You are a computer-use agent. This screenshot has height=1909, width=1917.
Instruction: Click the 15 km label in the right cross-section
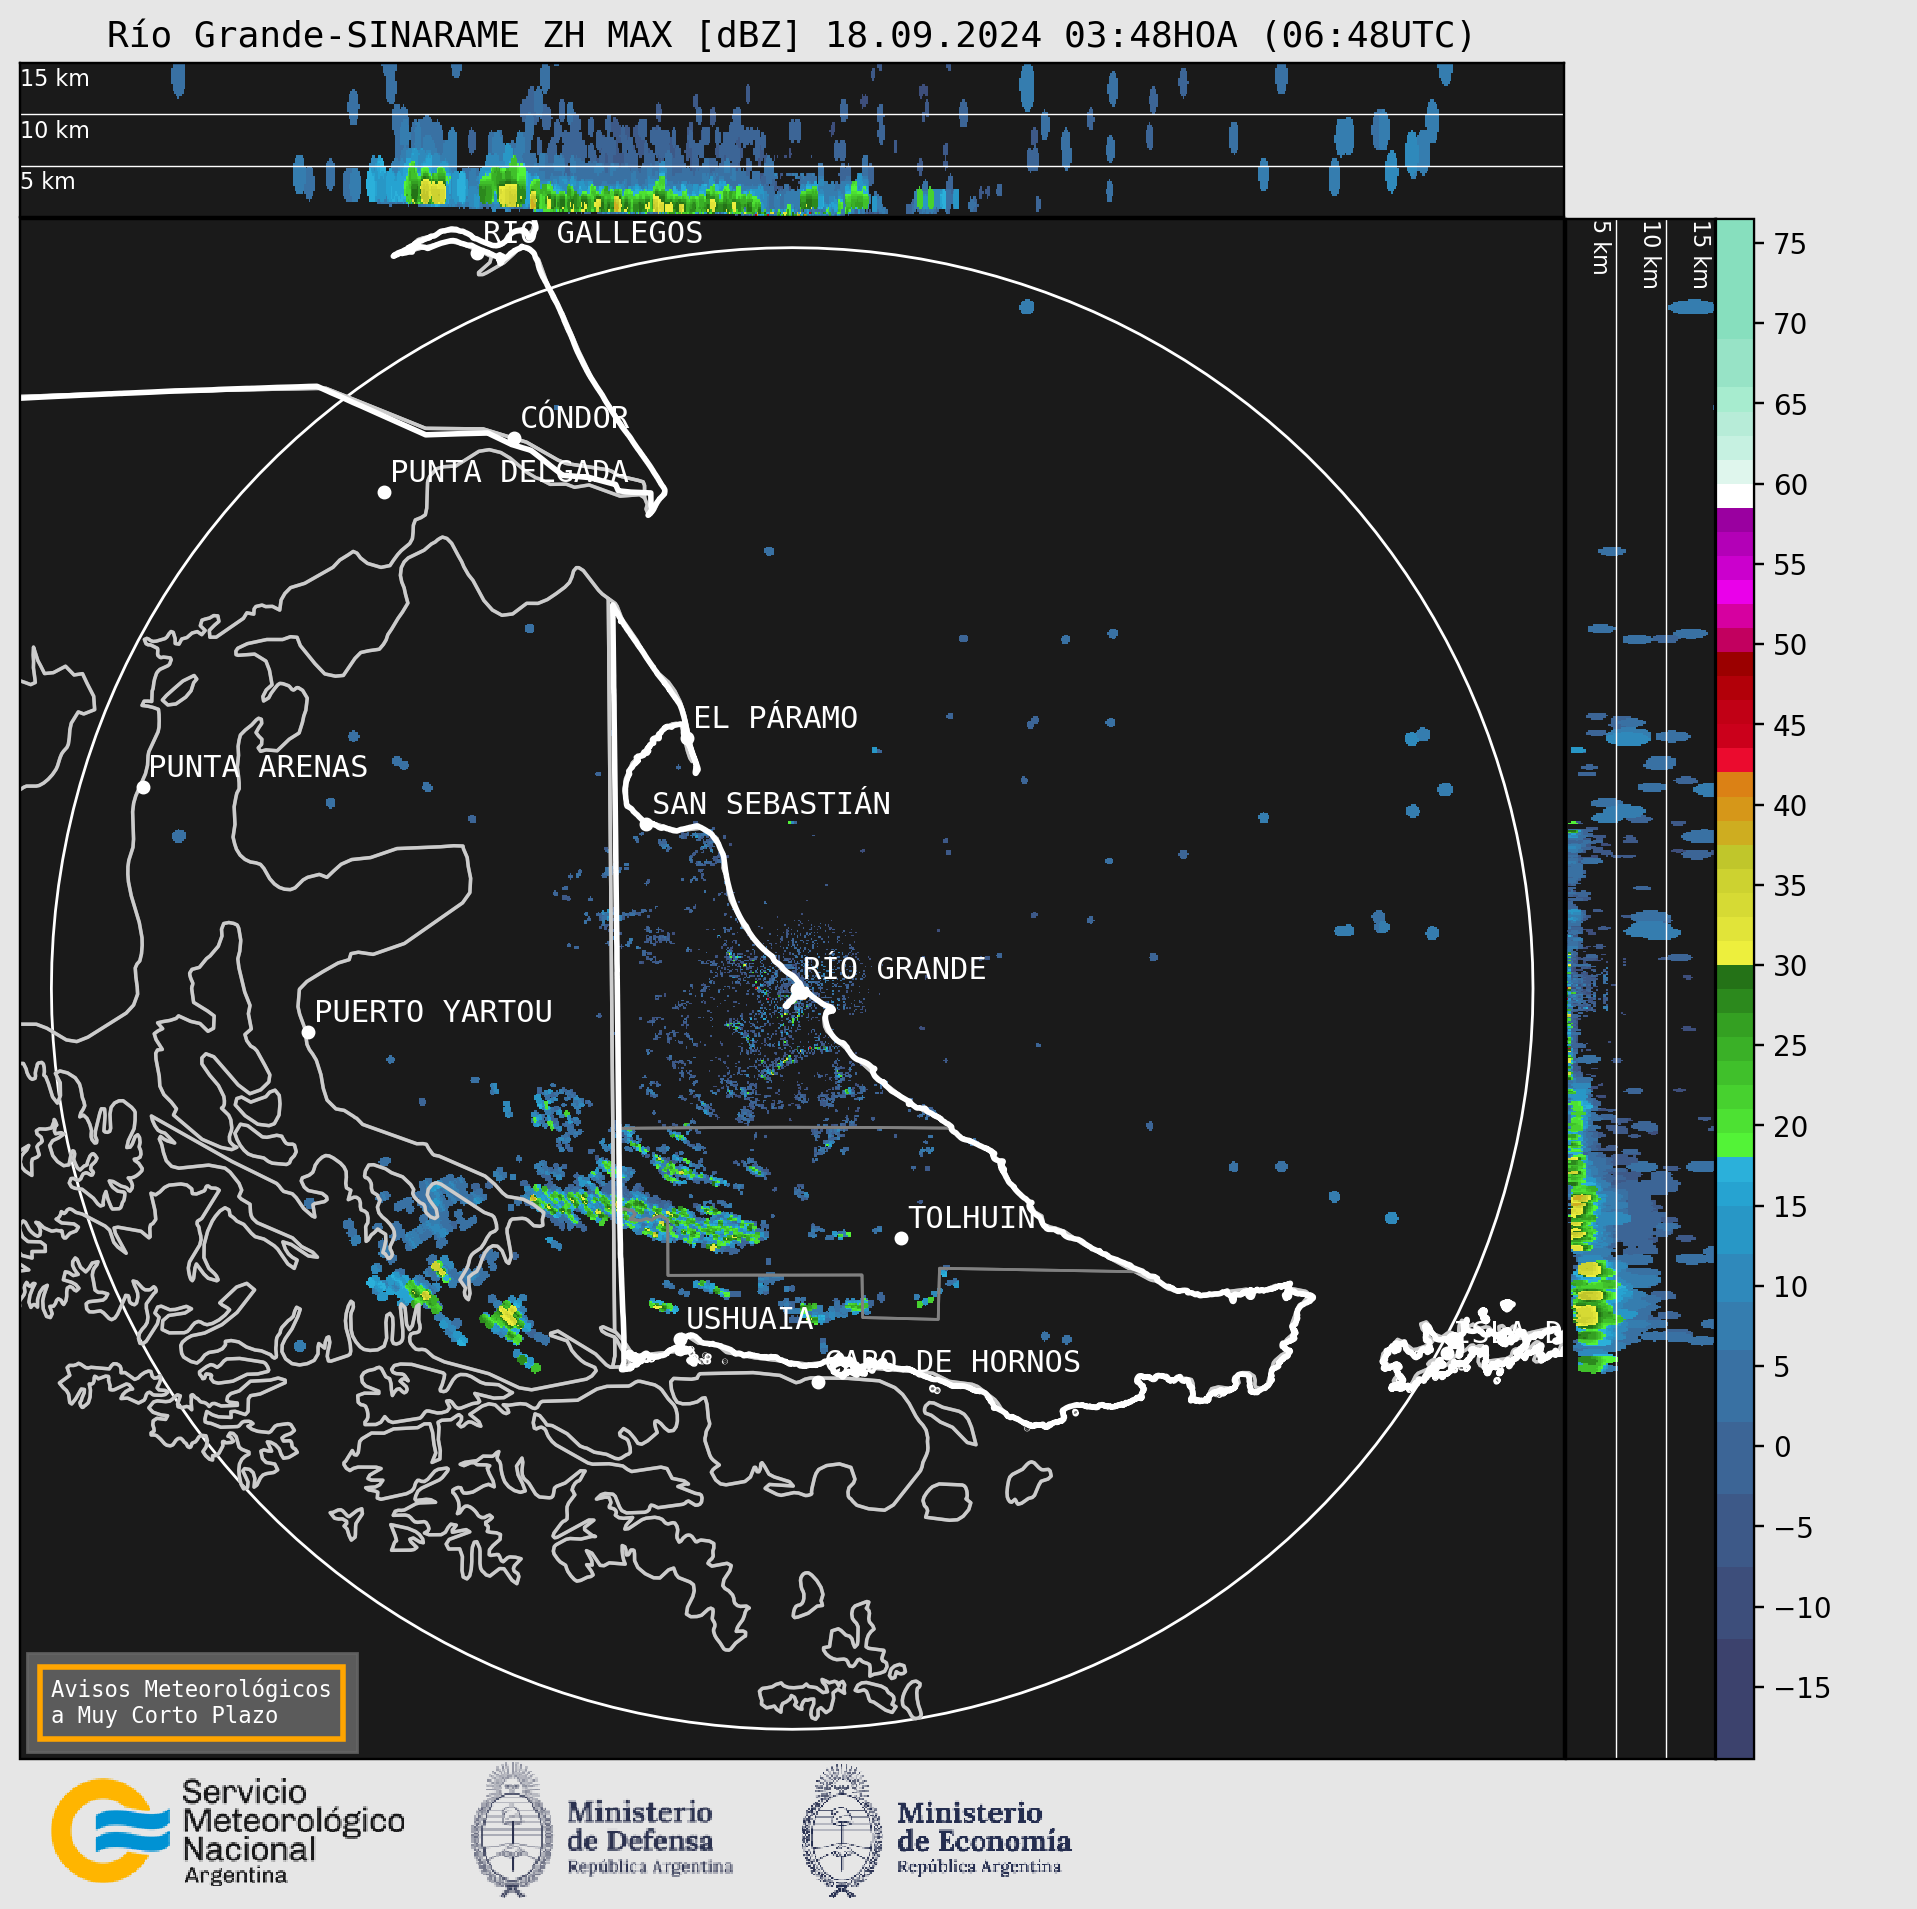tap(1700, 255)
